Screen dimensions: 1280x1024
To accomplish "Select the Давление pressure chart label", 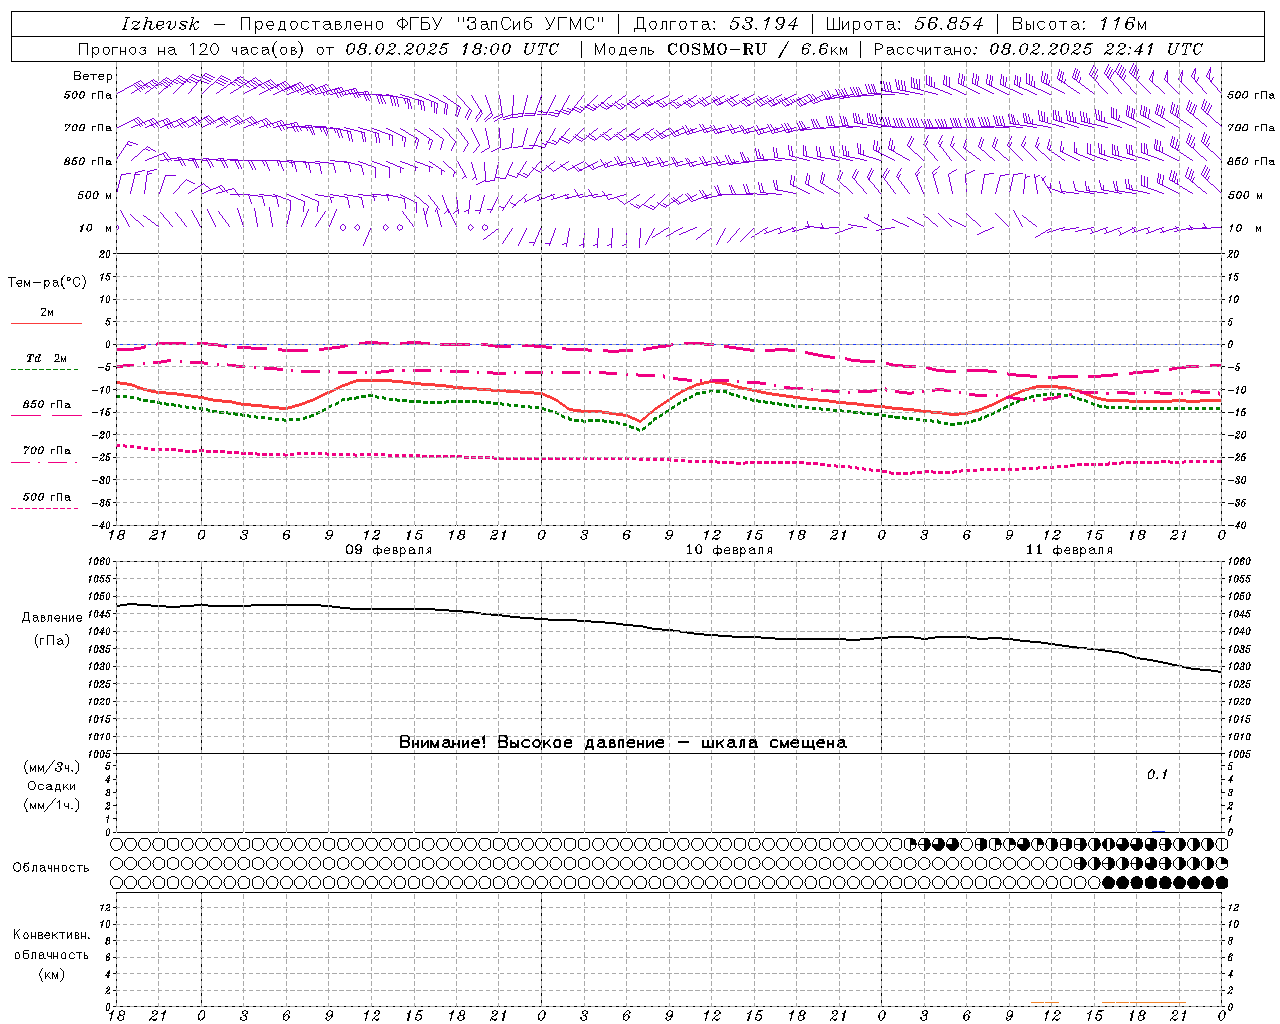I will click(52, 618).
